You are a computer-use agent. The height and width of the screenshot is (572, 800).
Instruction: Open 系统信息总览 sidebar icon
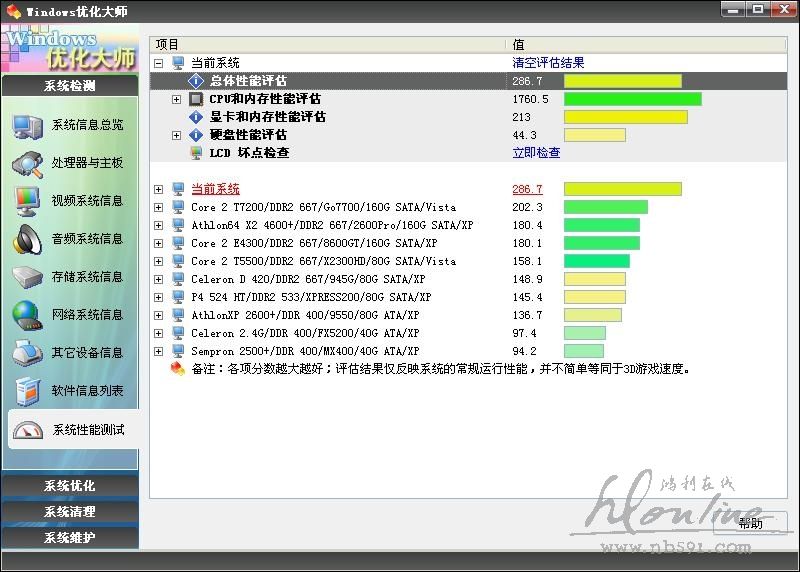tap(27, 125)
